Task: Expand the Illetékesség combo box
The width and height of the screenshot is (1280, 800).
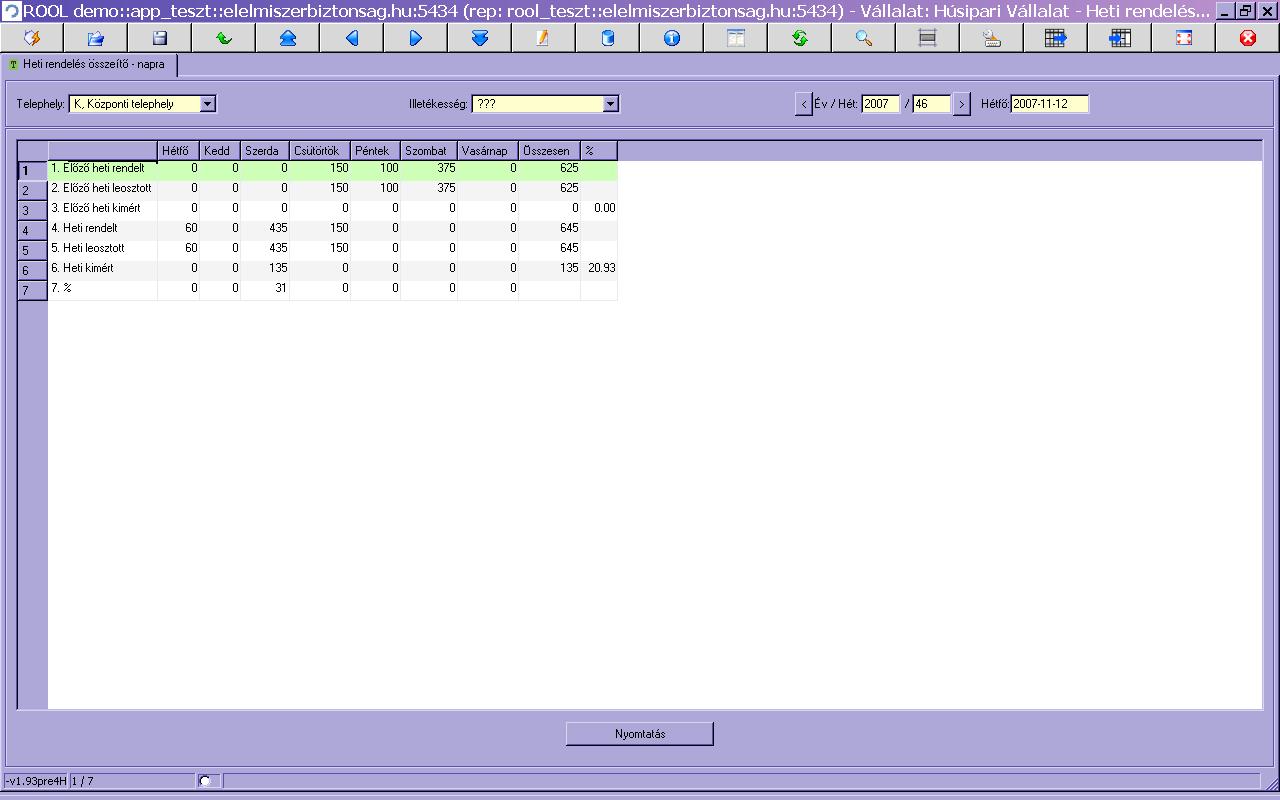Action: click(x=611, y=104)
